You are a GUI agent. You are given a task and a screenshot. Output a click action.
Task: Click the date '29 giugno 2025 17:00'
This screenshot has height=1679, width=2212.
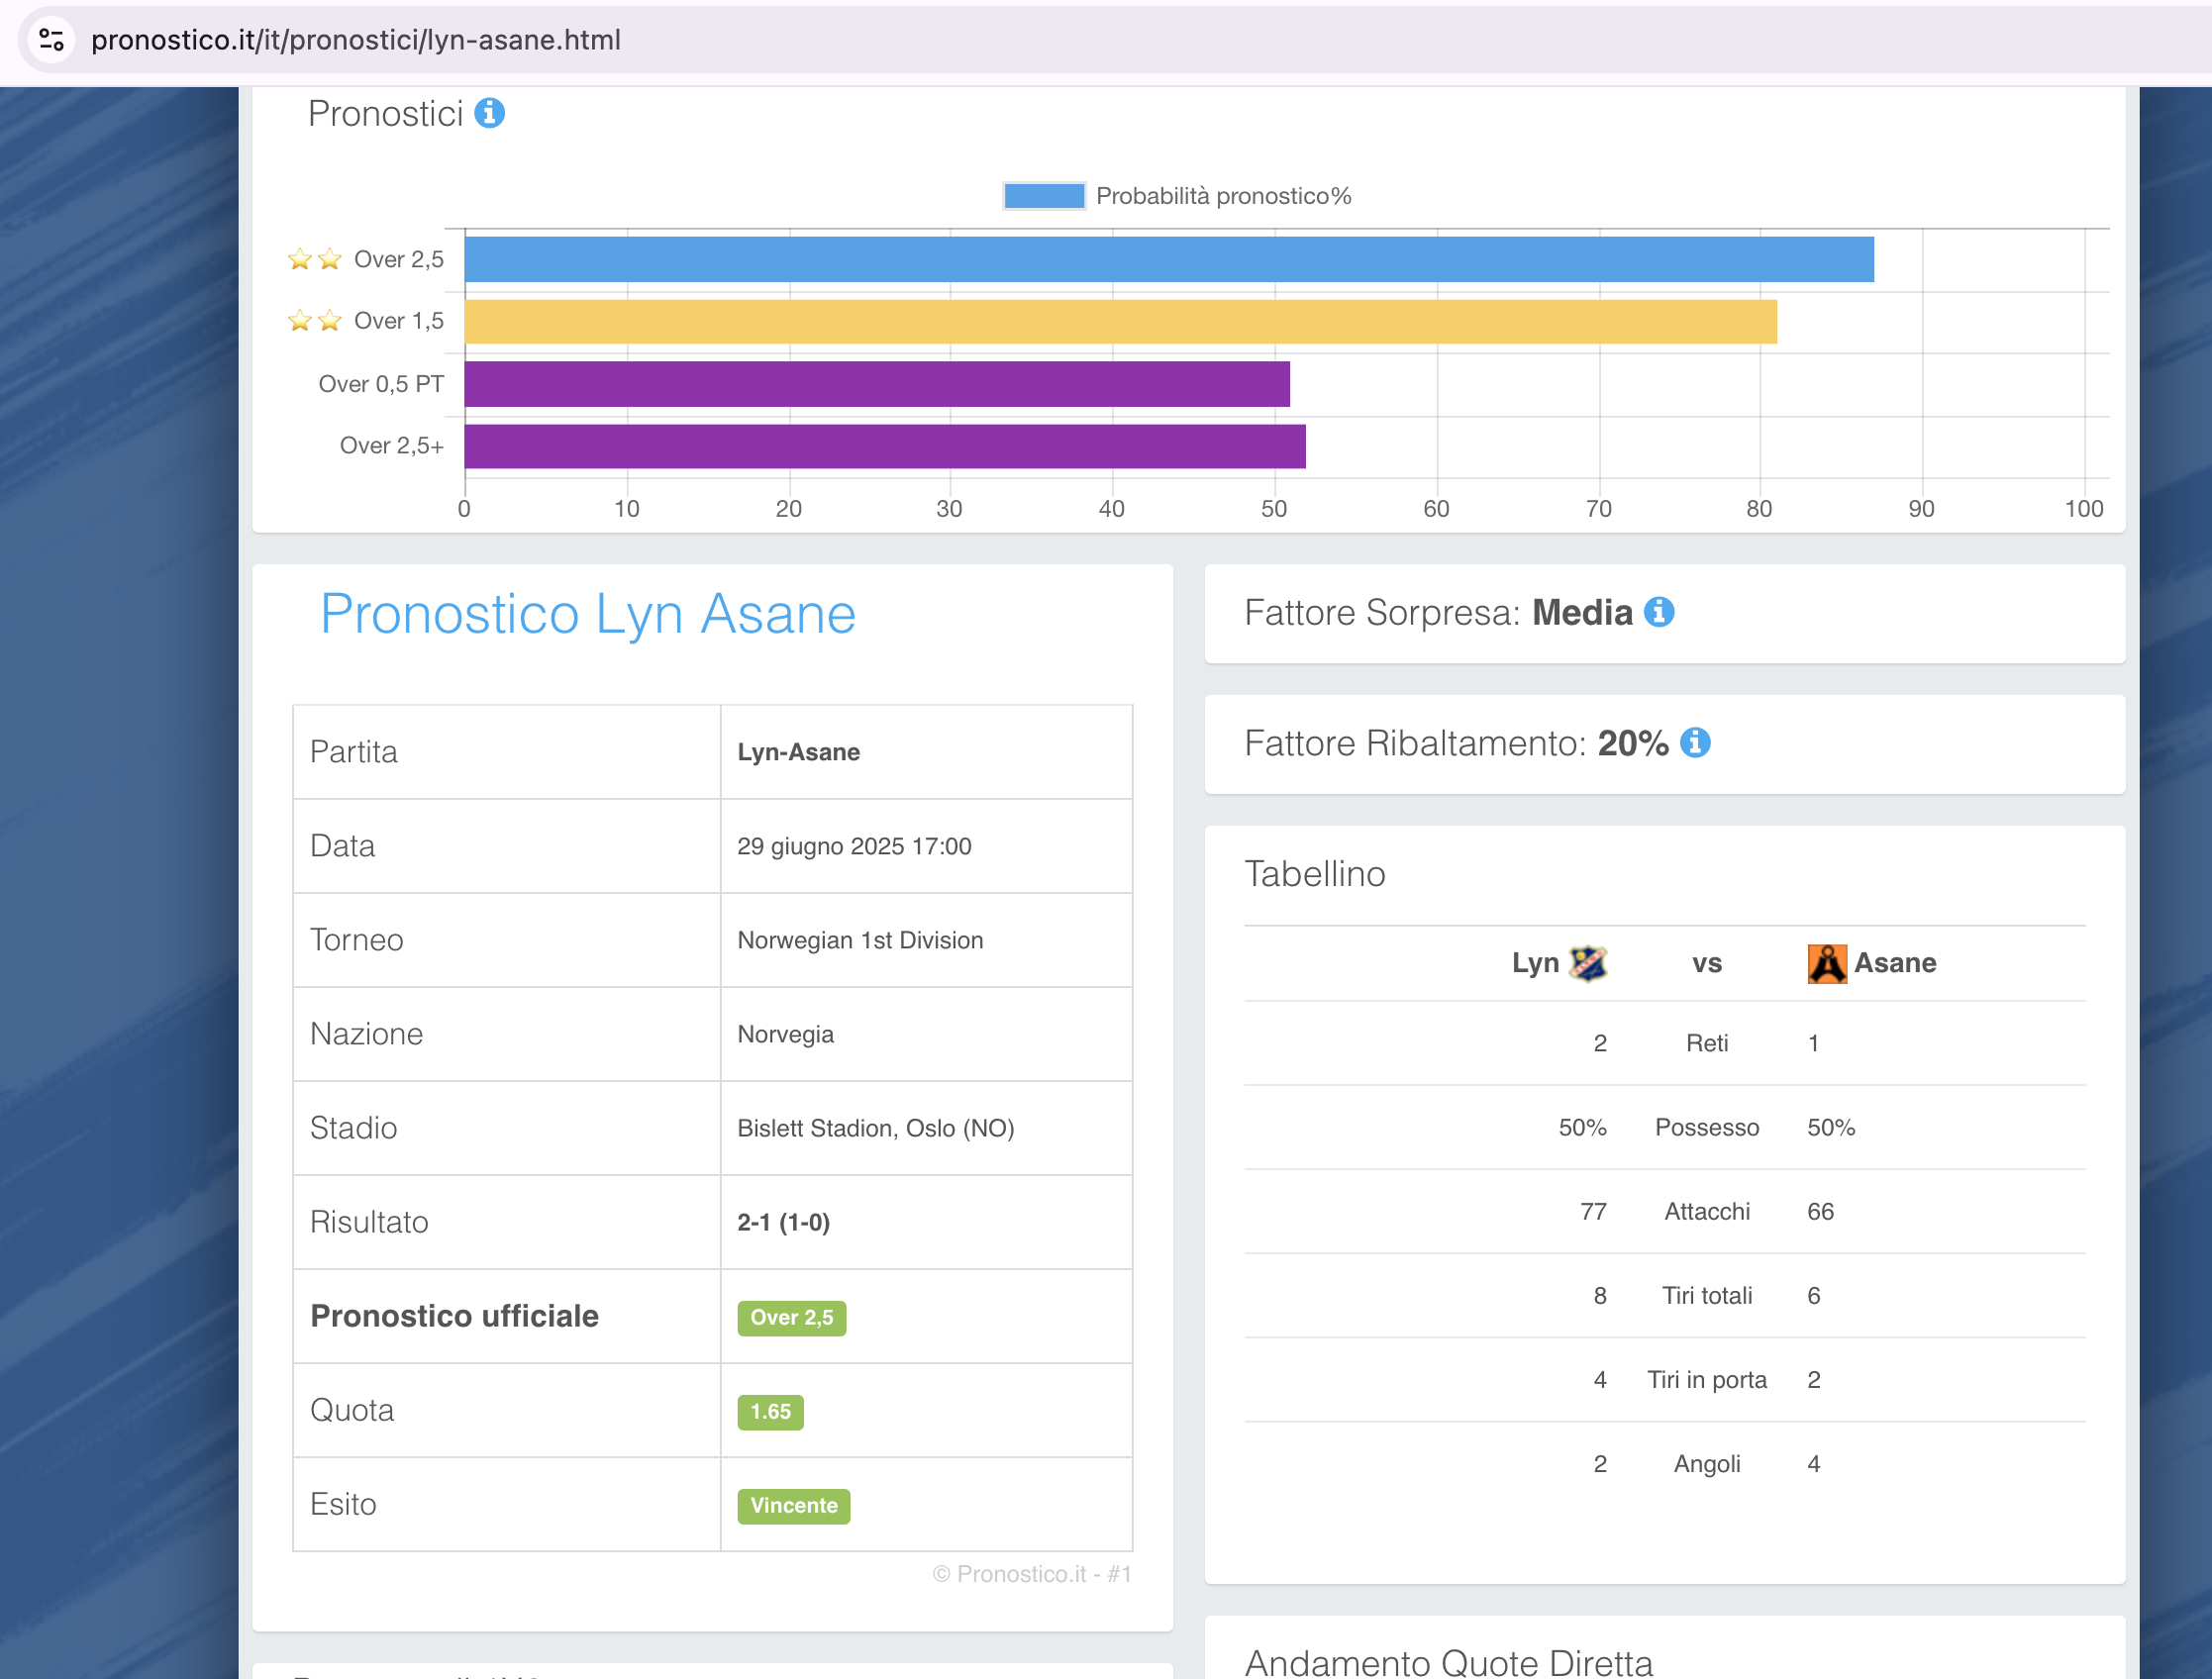pos(855,846)
